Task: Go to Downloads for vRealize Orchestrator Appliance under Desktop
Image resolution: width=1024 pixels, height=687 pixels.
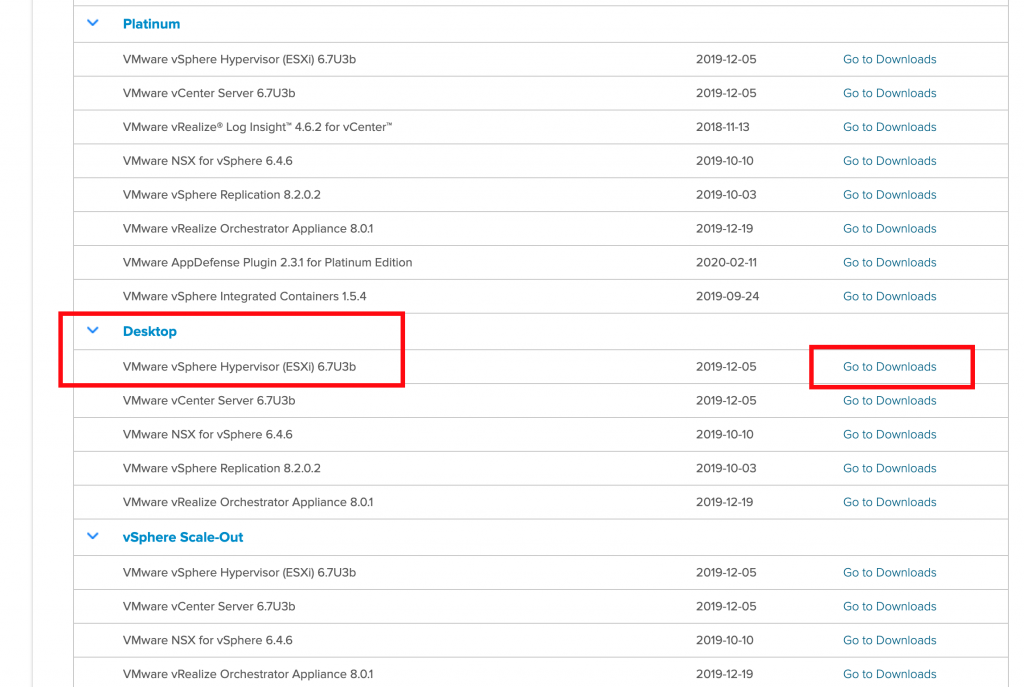Action: [889, 502]
